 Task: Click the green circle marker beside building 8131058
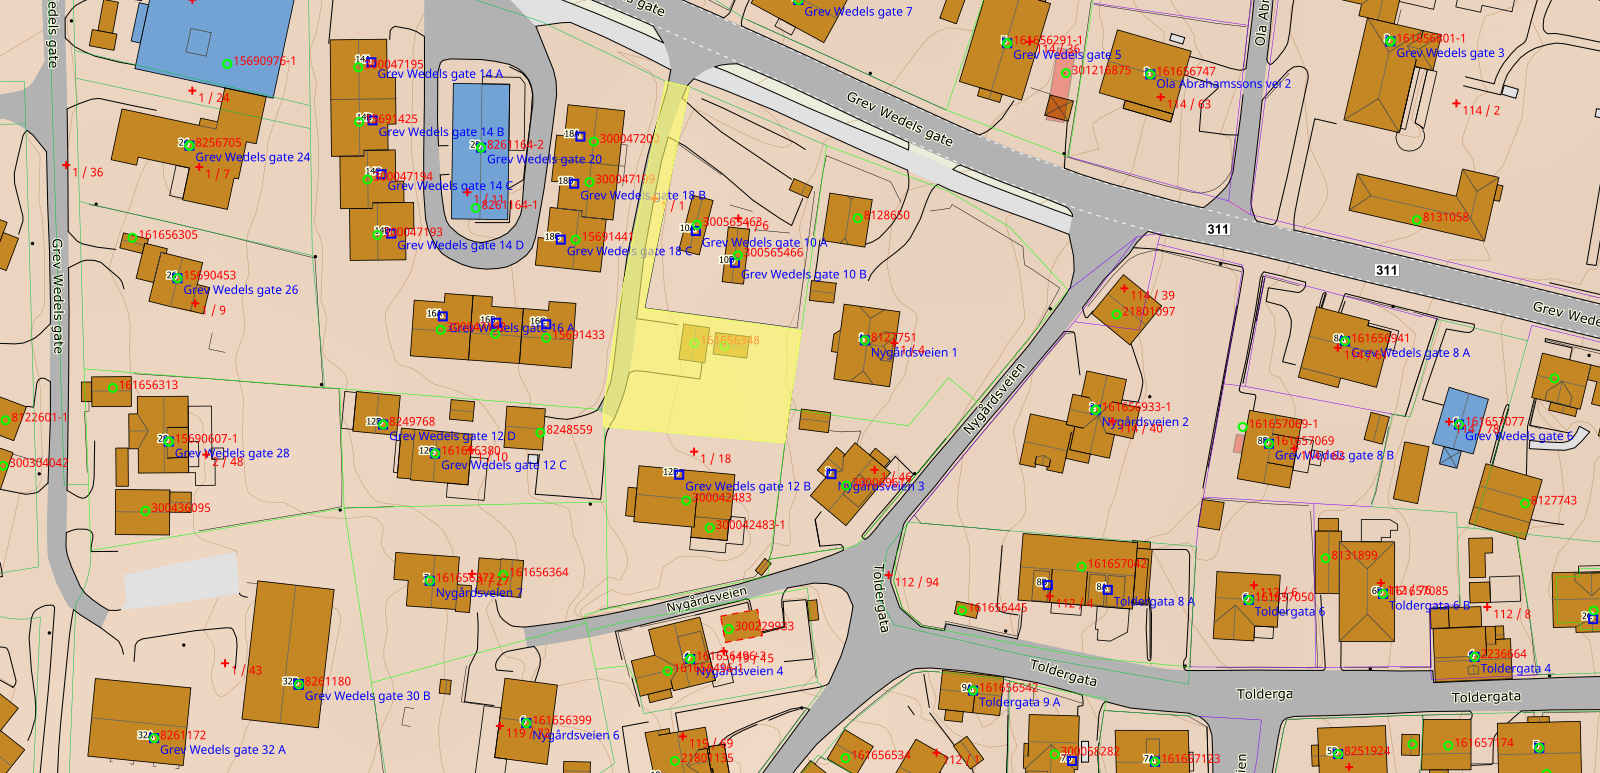[1415, 220]
